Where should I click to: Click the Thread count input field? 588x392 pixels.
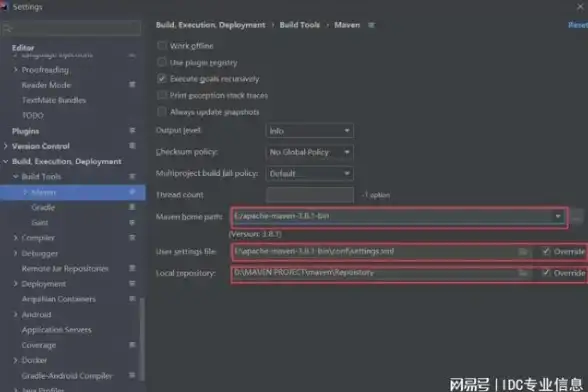pos(310,195)
